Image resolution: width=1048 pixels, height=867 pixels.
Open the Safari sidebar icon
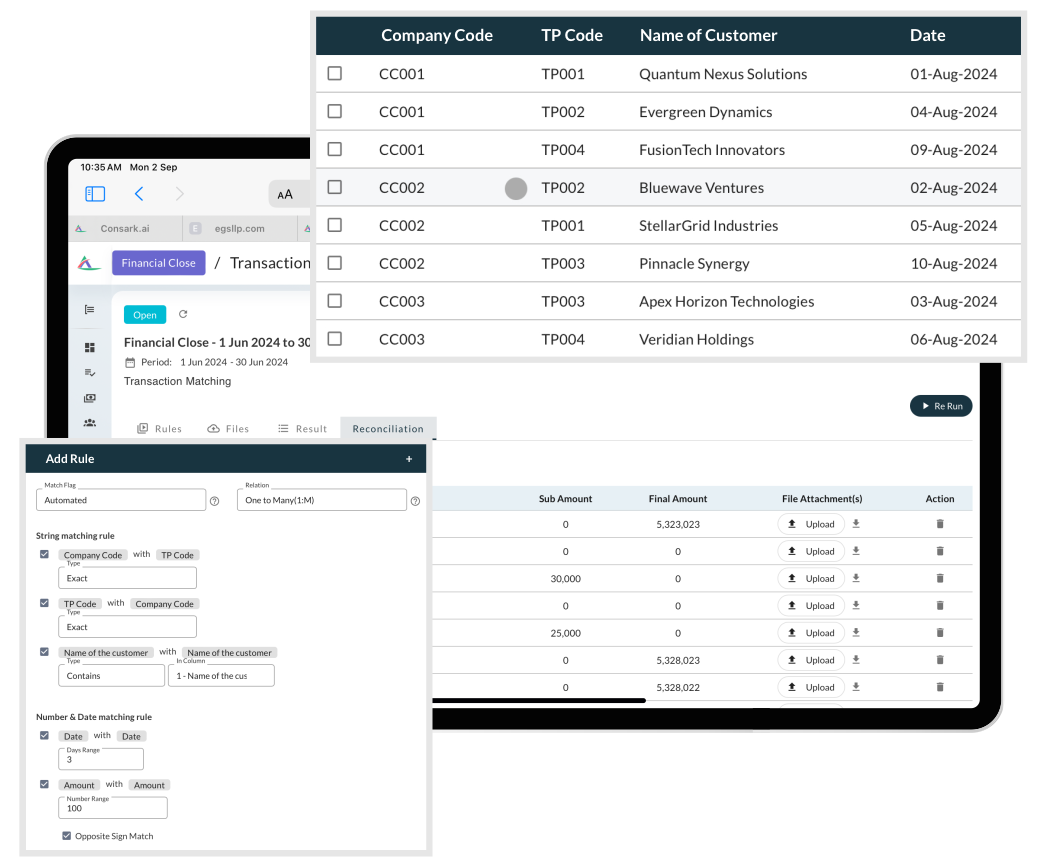pyautogui.click(x=94, y=193)
